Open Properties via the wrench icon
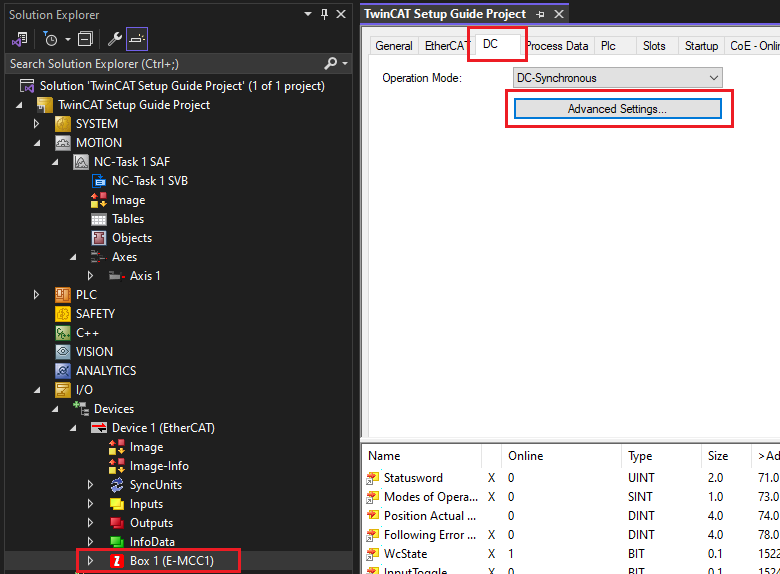This screenshot has width=780, height=574. [114, 39]
